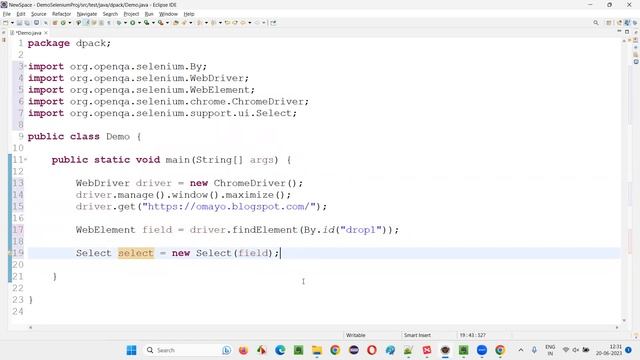Open the Window menu
The width and height of the screenshot is (640, 360).
(168, 14)
